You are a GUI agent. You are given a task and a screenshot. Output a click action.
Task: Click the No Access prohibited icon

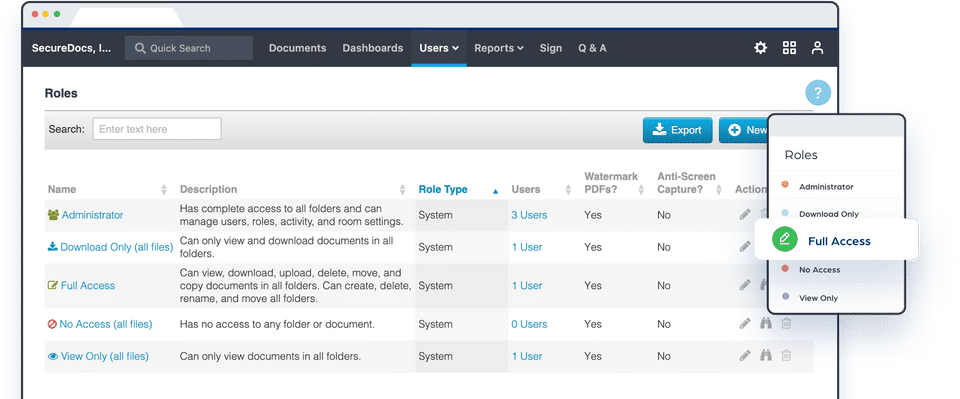52,324
